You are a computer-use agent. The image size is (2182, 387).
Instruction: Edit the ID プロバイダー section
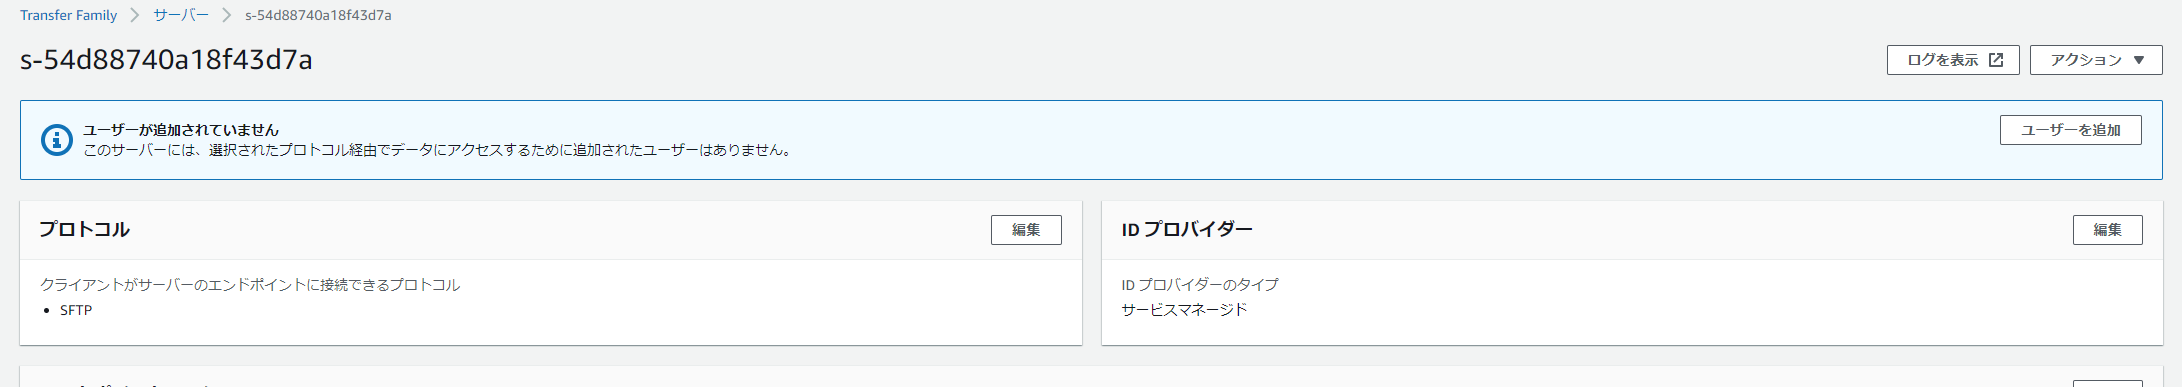(2107, 230)
